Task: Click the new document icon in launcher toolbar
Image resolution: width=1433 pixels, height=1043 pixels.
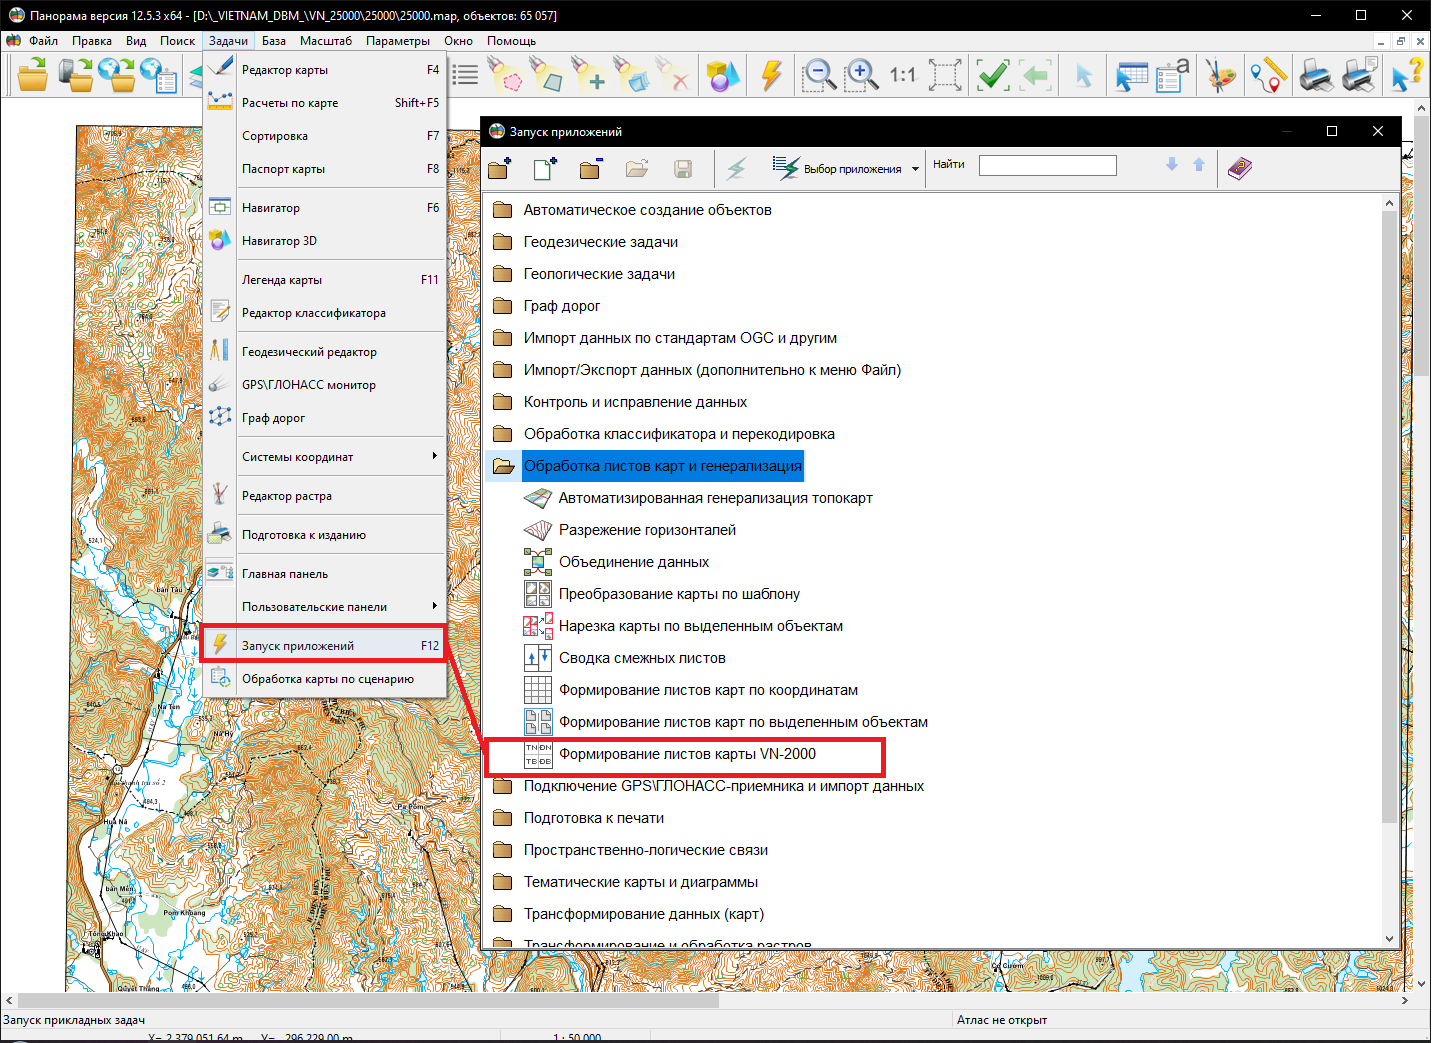Action: coord(545,169)
